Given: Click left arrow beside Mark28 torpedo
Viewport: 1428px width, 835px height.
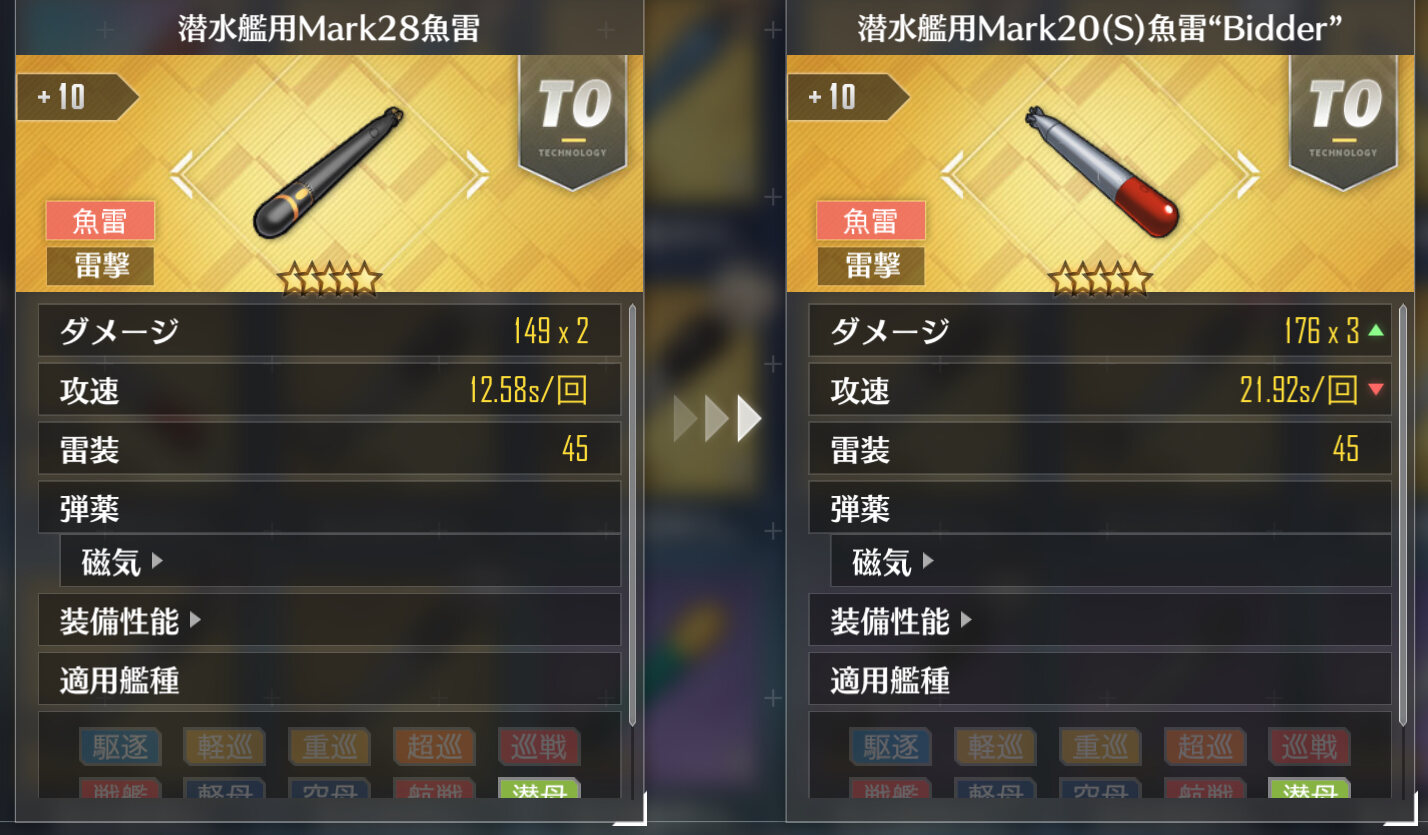Looking at the screenshot, I should pos(181,175).
